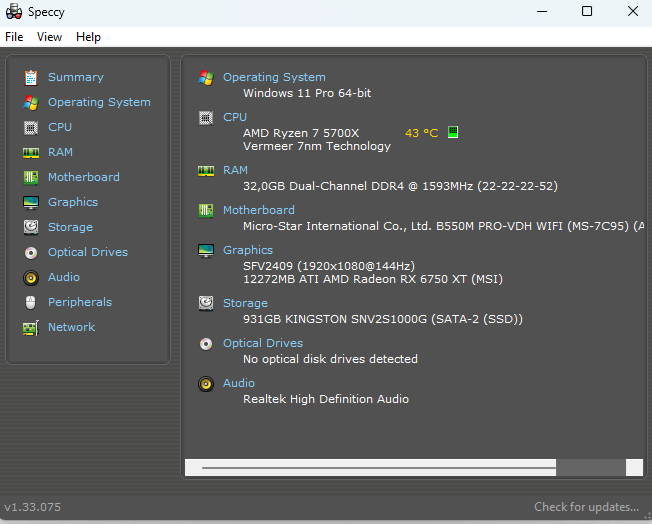652x524 pixels.
Task: Click the Storage drive icon in sidebar
Action: 31,227
